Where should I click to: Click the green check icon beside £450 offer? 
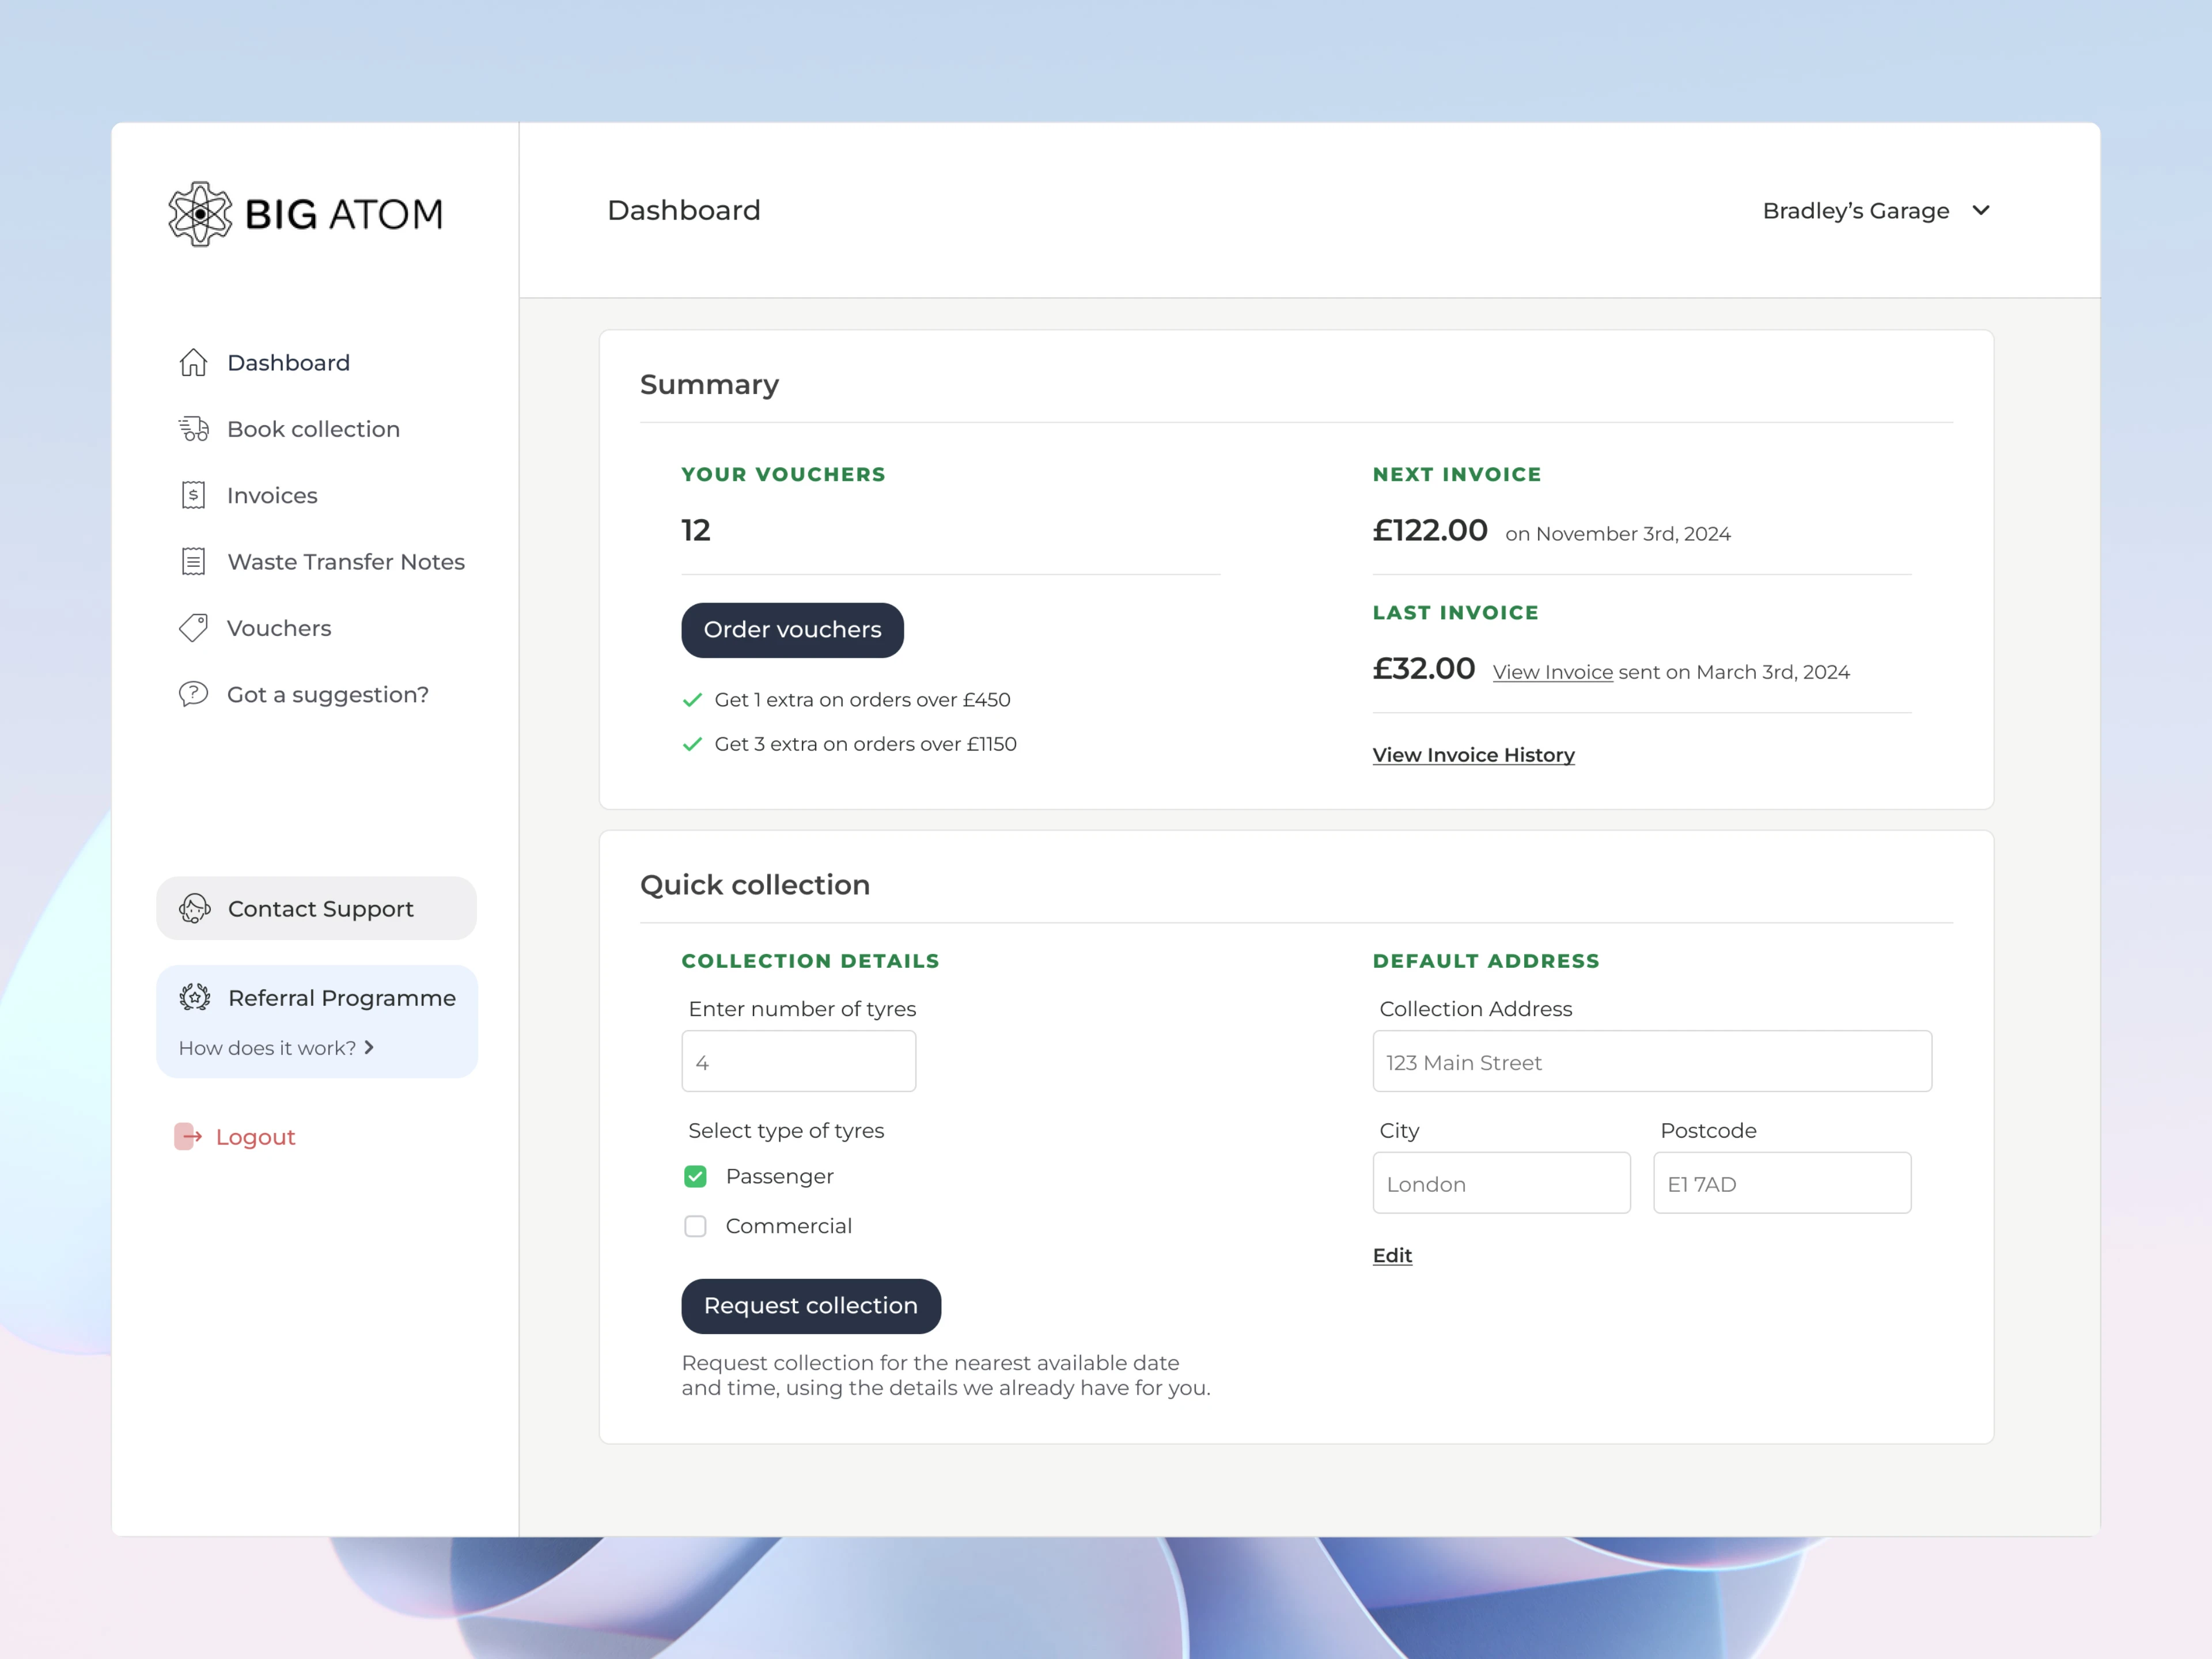point(692,700)
